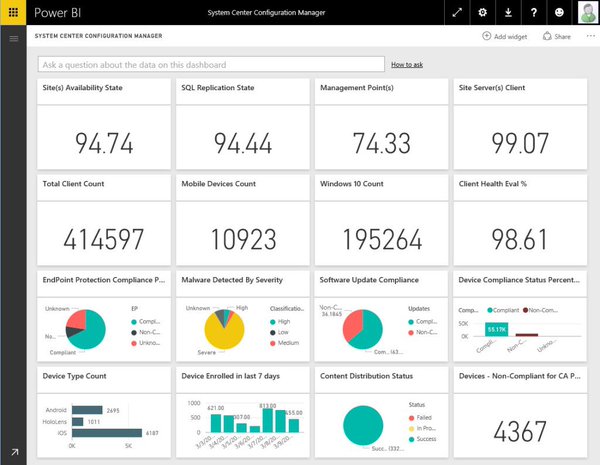This screenshot has height=465, width=600.
Task: Click the download icon in the header
Action: click(509, 13)
